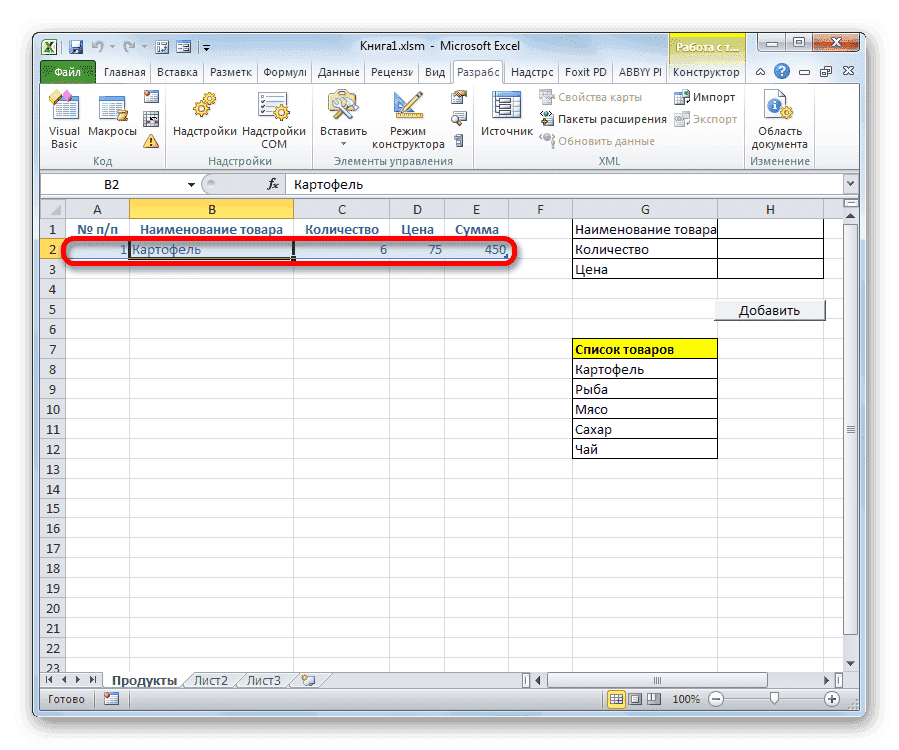Switch to the Главная ribbon tab
Screen dimensions: 899x750
[x=123, y=71]
